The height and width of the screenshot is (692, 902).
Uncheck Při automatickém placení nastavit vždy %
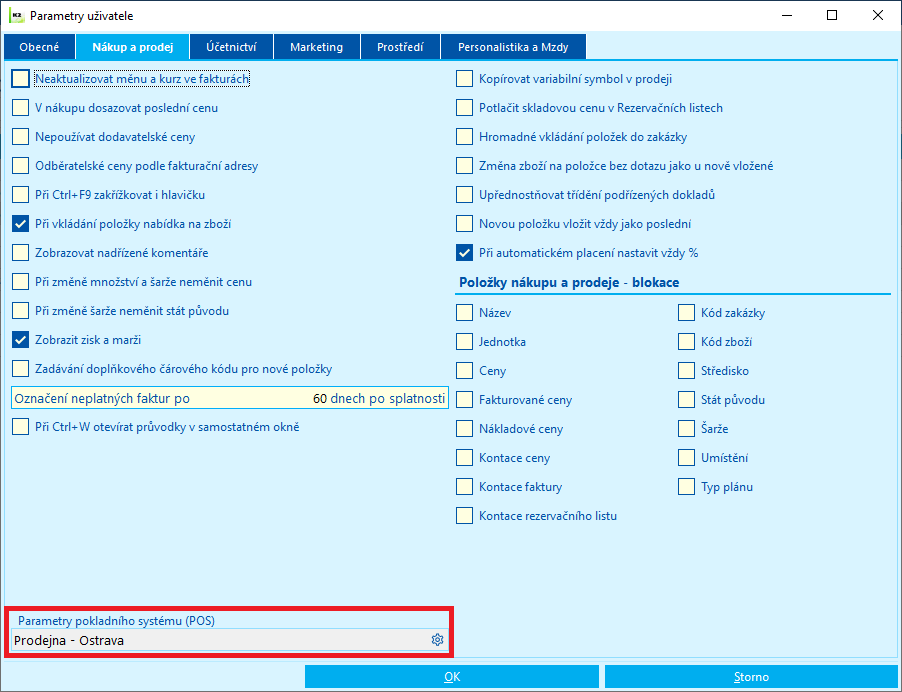(464, 253)
